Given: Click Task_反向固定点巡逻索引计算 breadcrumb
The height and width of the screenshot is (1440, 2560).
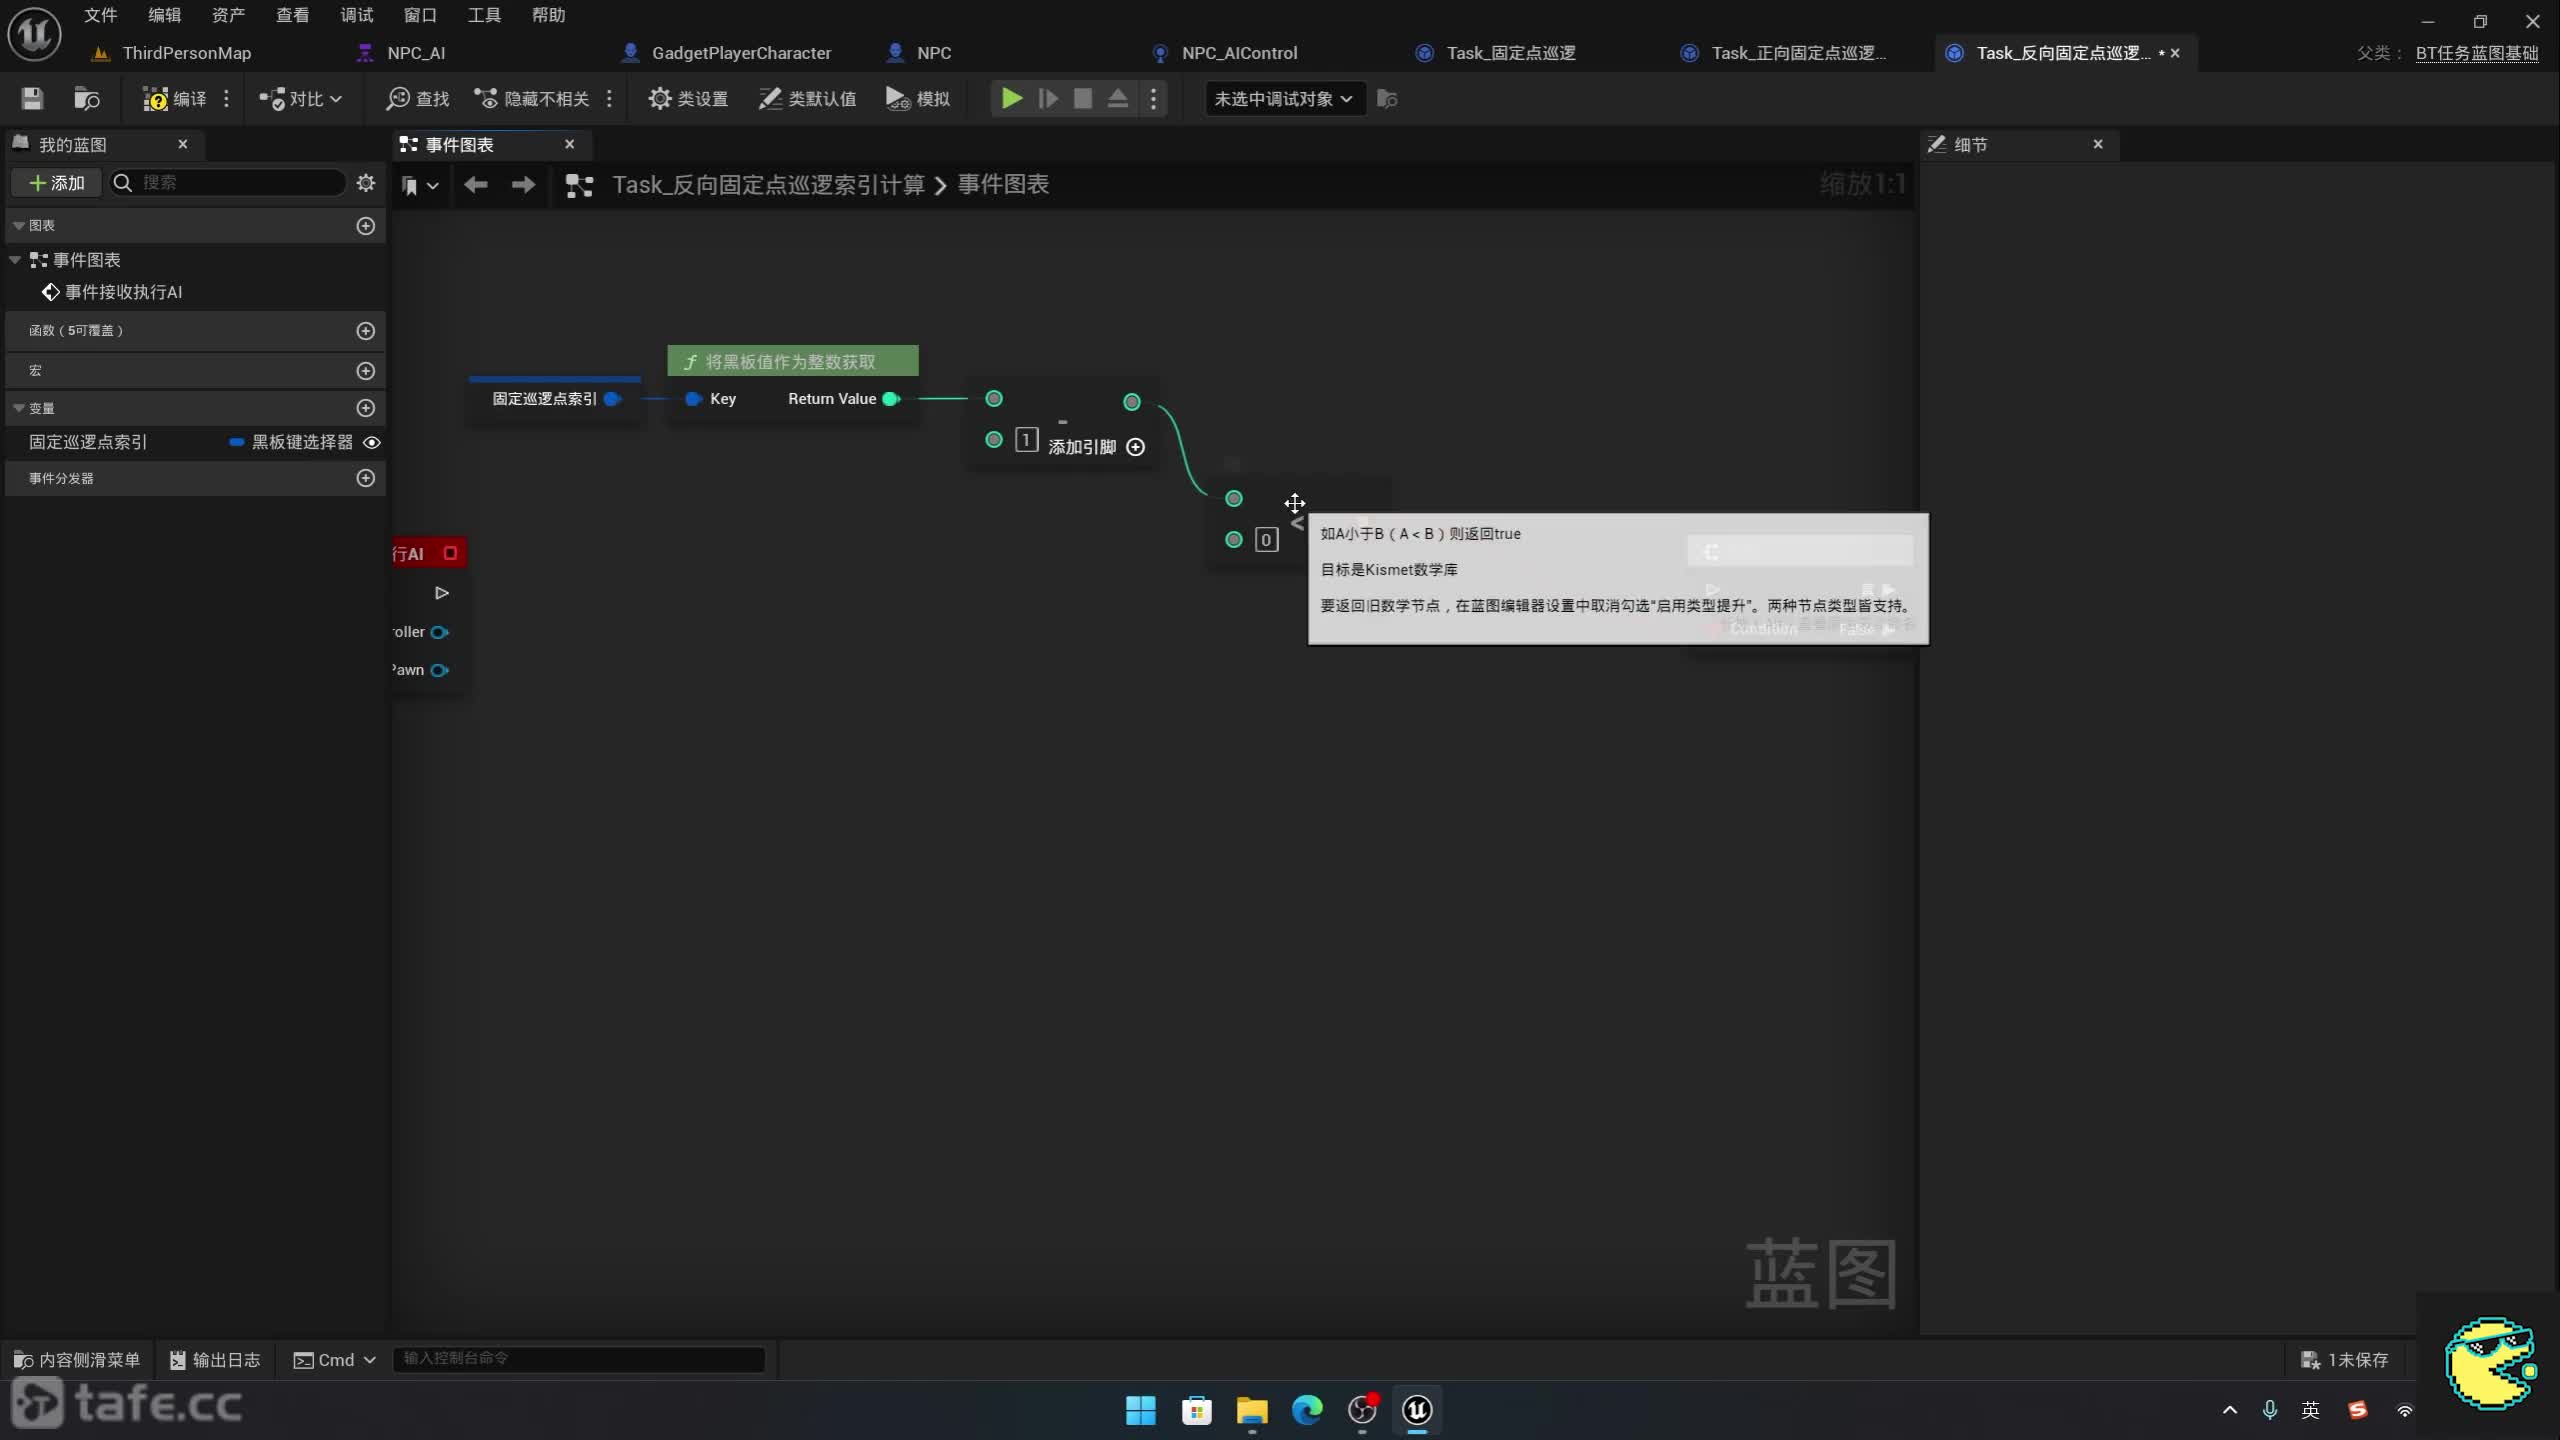Looking at the screenshot, I should pos(768,185).
